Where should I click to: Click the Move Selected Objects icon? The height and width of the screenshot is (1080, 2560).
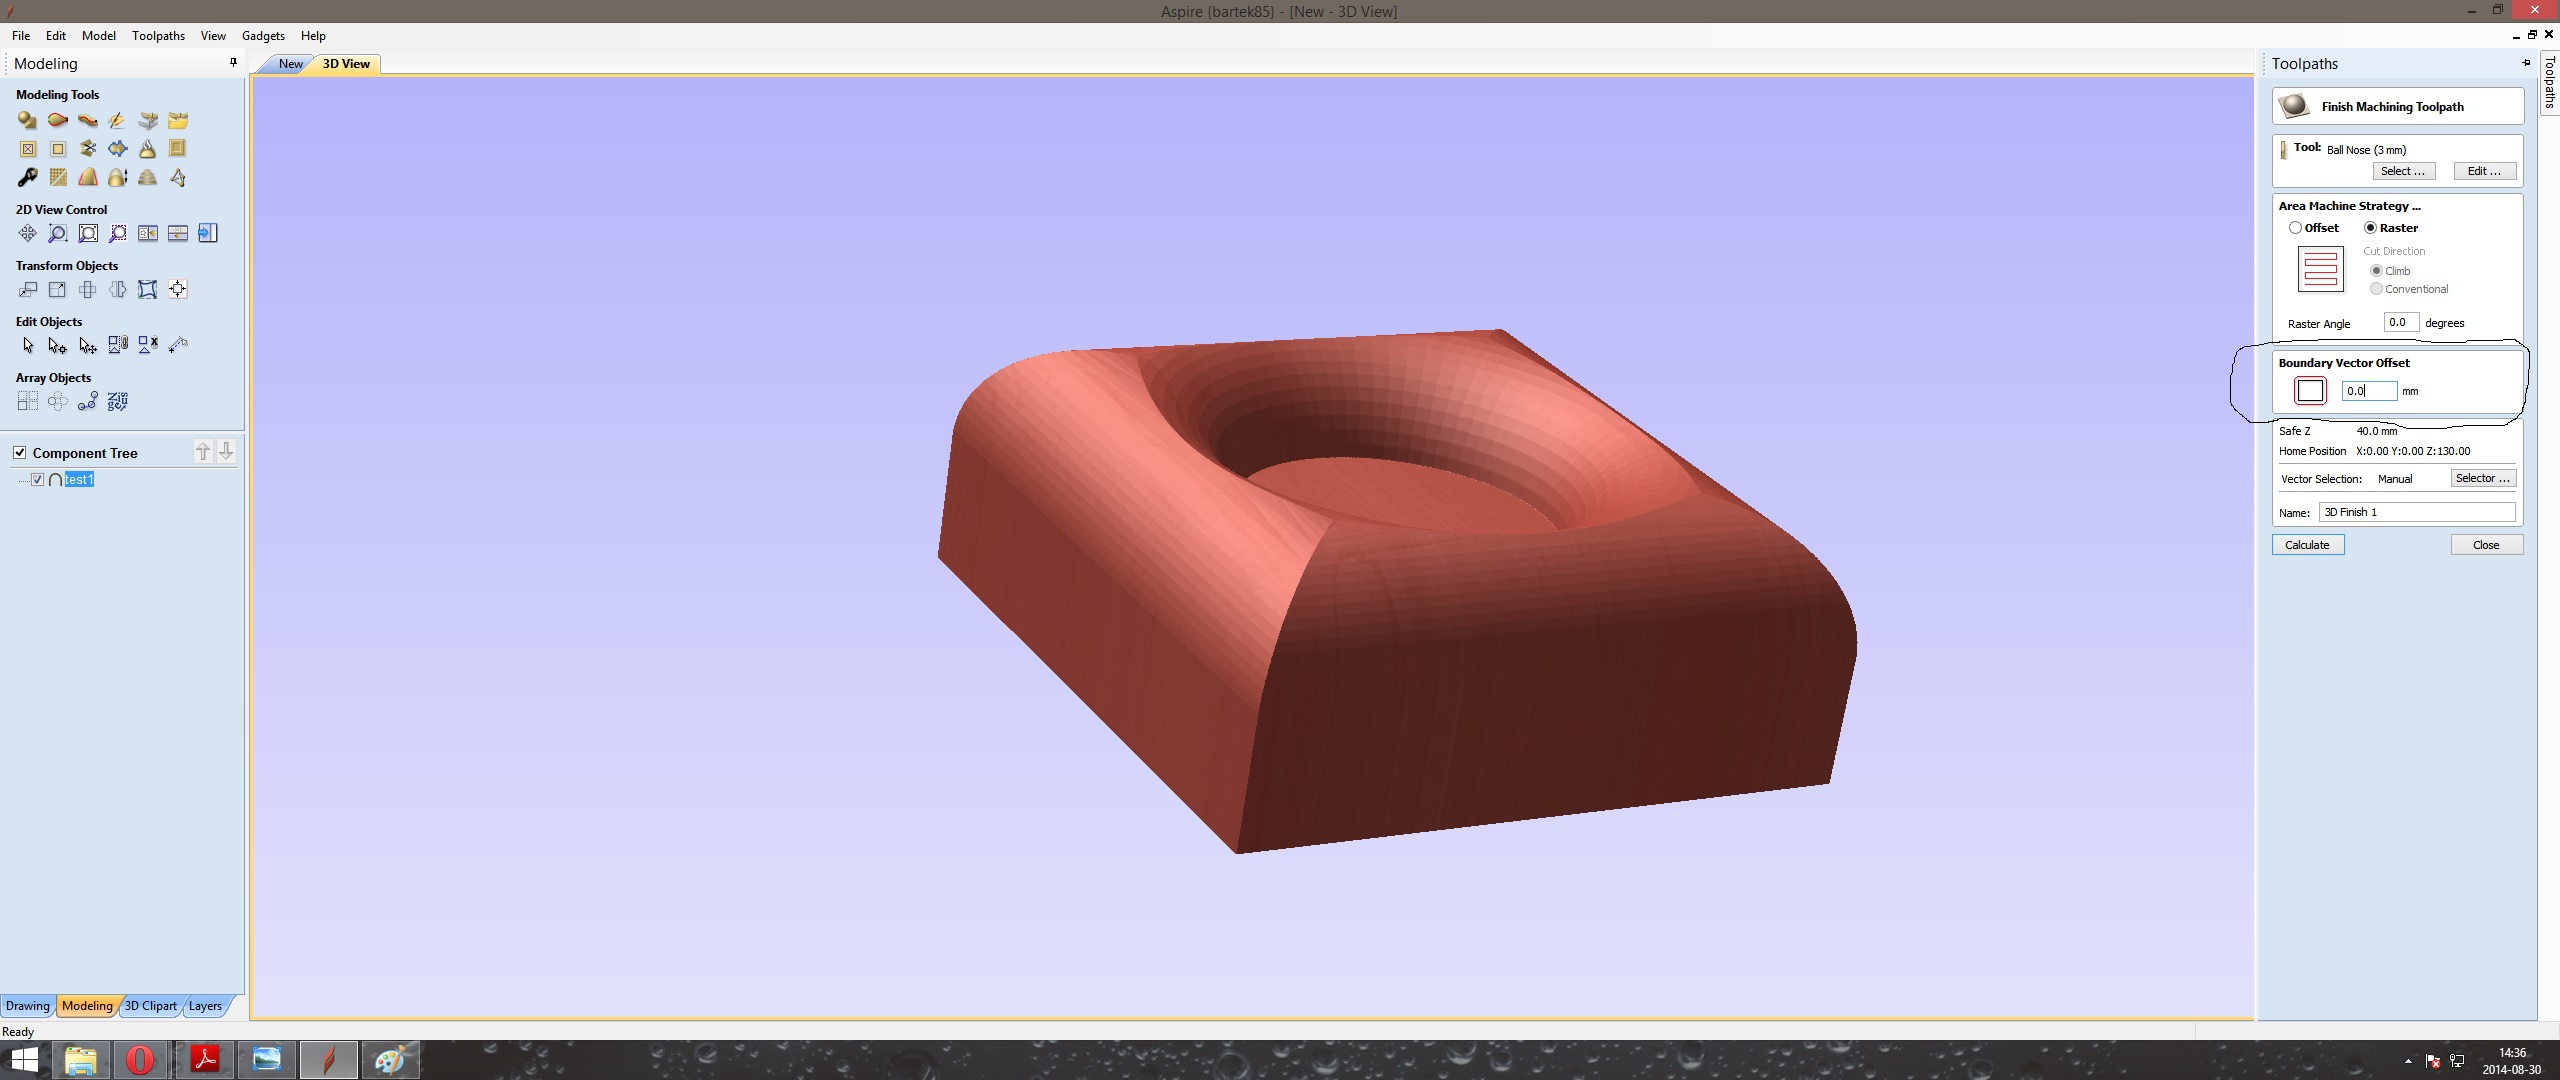27,289
